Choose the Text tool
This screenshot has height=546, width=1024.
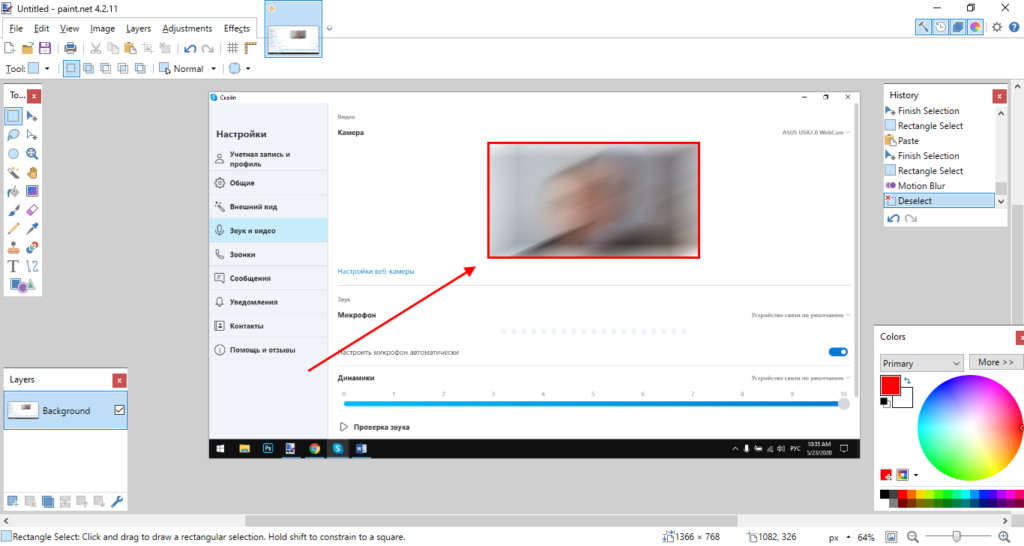pos(14,266)
